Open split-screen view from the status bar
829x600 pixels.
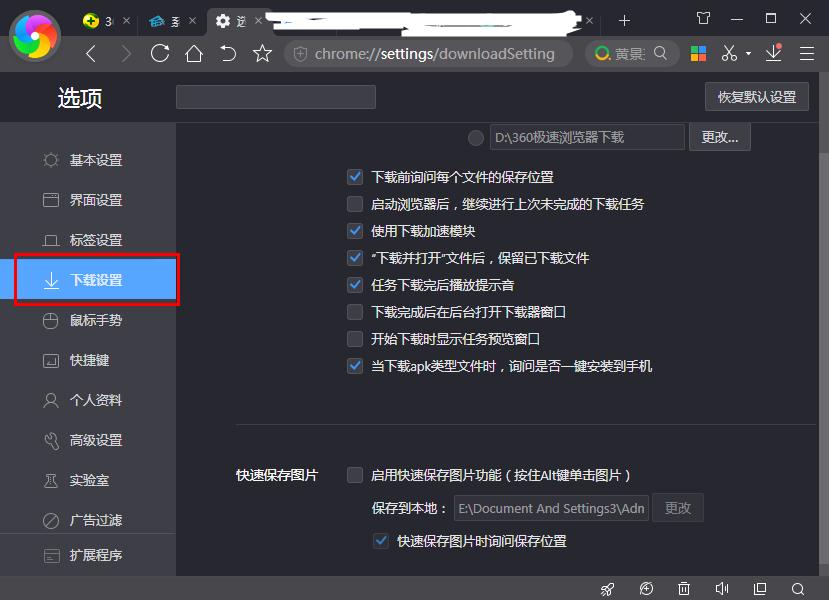(760, 589)
